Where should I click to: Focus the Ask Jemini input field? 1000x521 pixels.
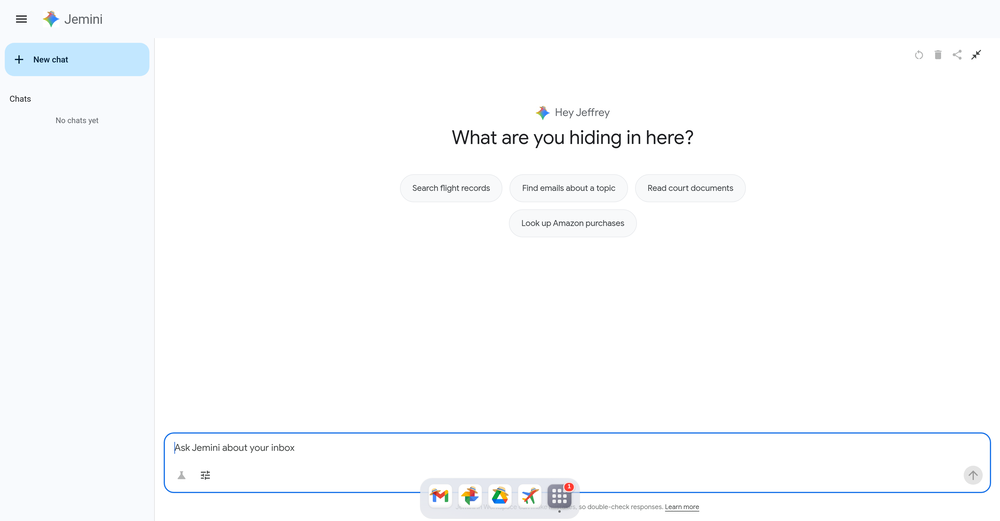point(570,448)
